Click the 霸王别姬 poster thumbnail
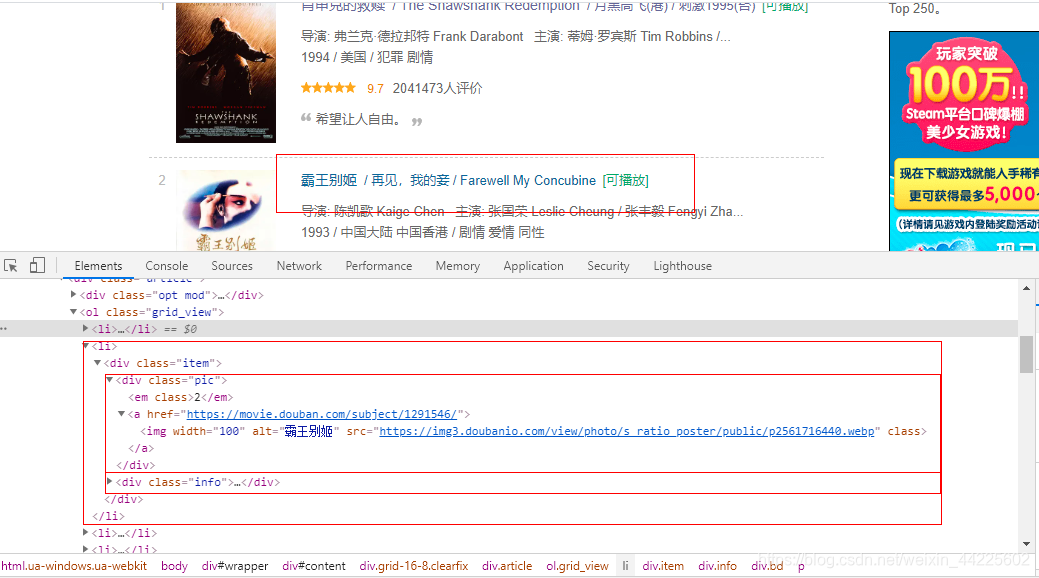Screen dimensions: 1039x578 coord(225,211)
